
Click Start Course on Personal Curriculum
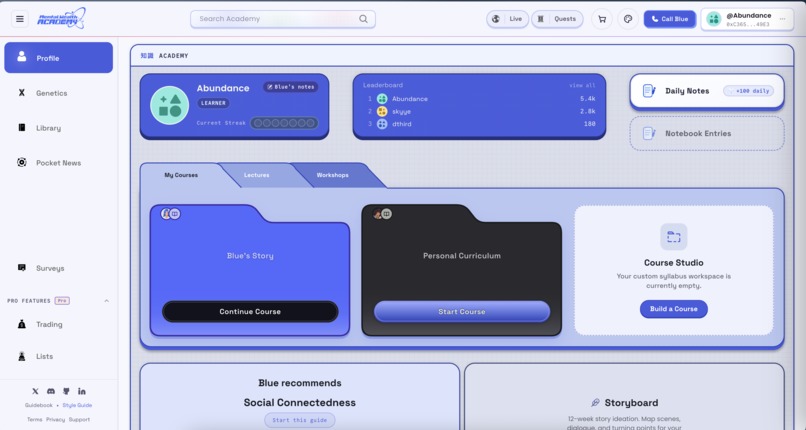pos(462,311)
